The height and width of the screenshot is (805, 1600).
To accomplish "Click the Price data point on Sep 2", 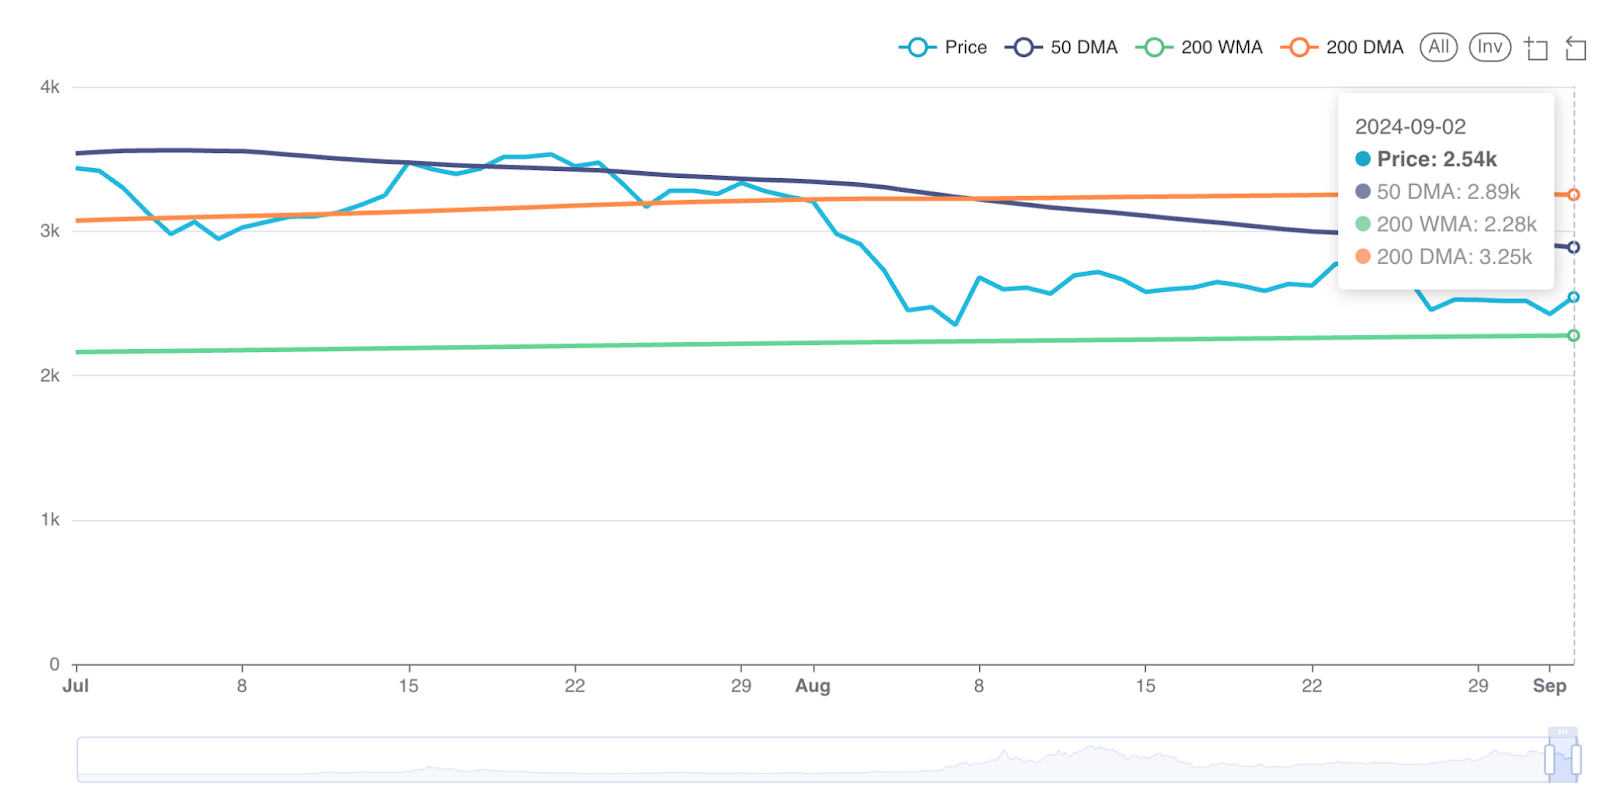I will tap(1573, 297).
